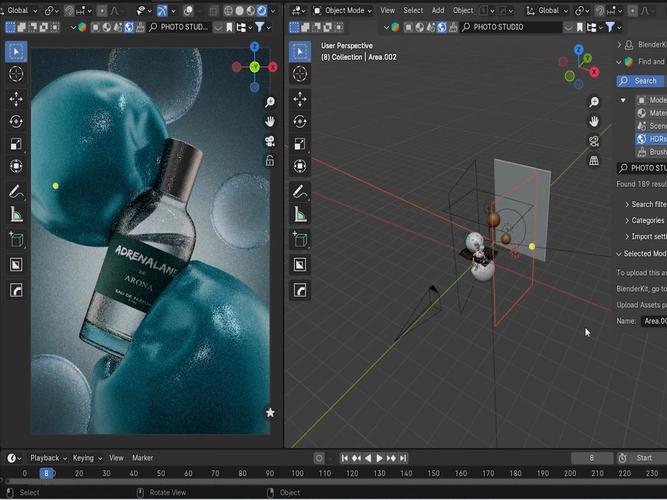Screen dimensions: 667x500
Task: Open the View menu in the right viewport
Action: click(388, 10)
